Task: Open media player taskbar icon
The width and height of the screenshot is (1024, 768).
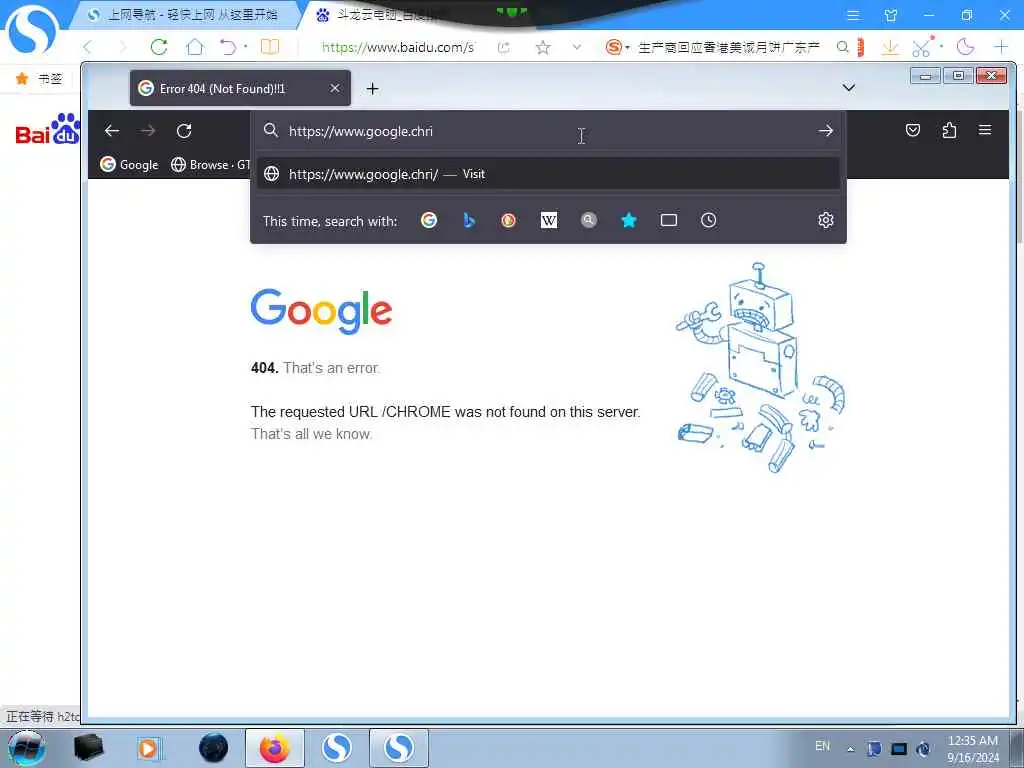Action: 149,748
